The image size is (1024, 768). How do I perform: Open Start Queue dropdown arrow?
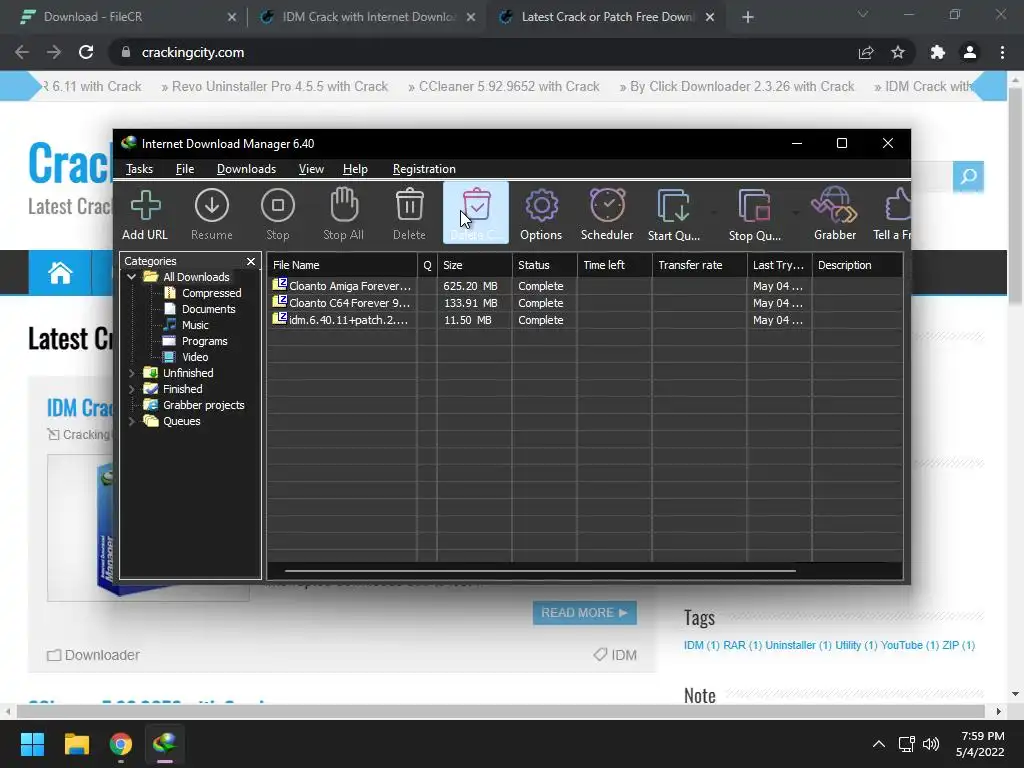point(714,212)
